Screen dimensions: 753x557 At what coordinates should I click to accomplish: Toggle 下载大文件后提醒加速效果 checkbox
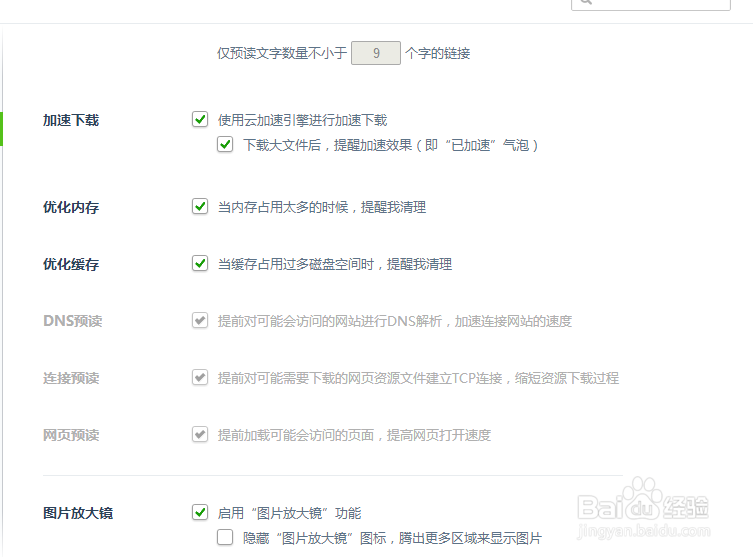[225, 144]
